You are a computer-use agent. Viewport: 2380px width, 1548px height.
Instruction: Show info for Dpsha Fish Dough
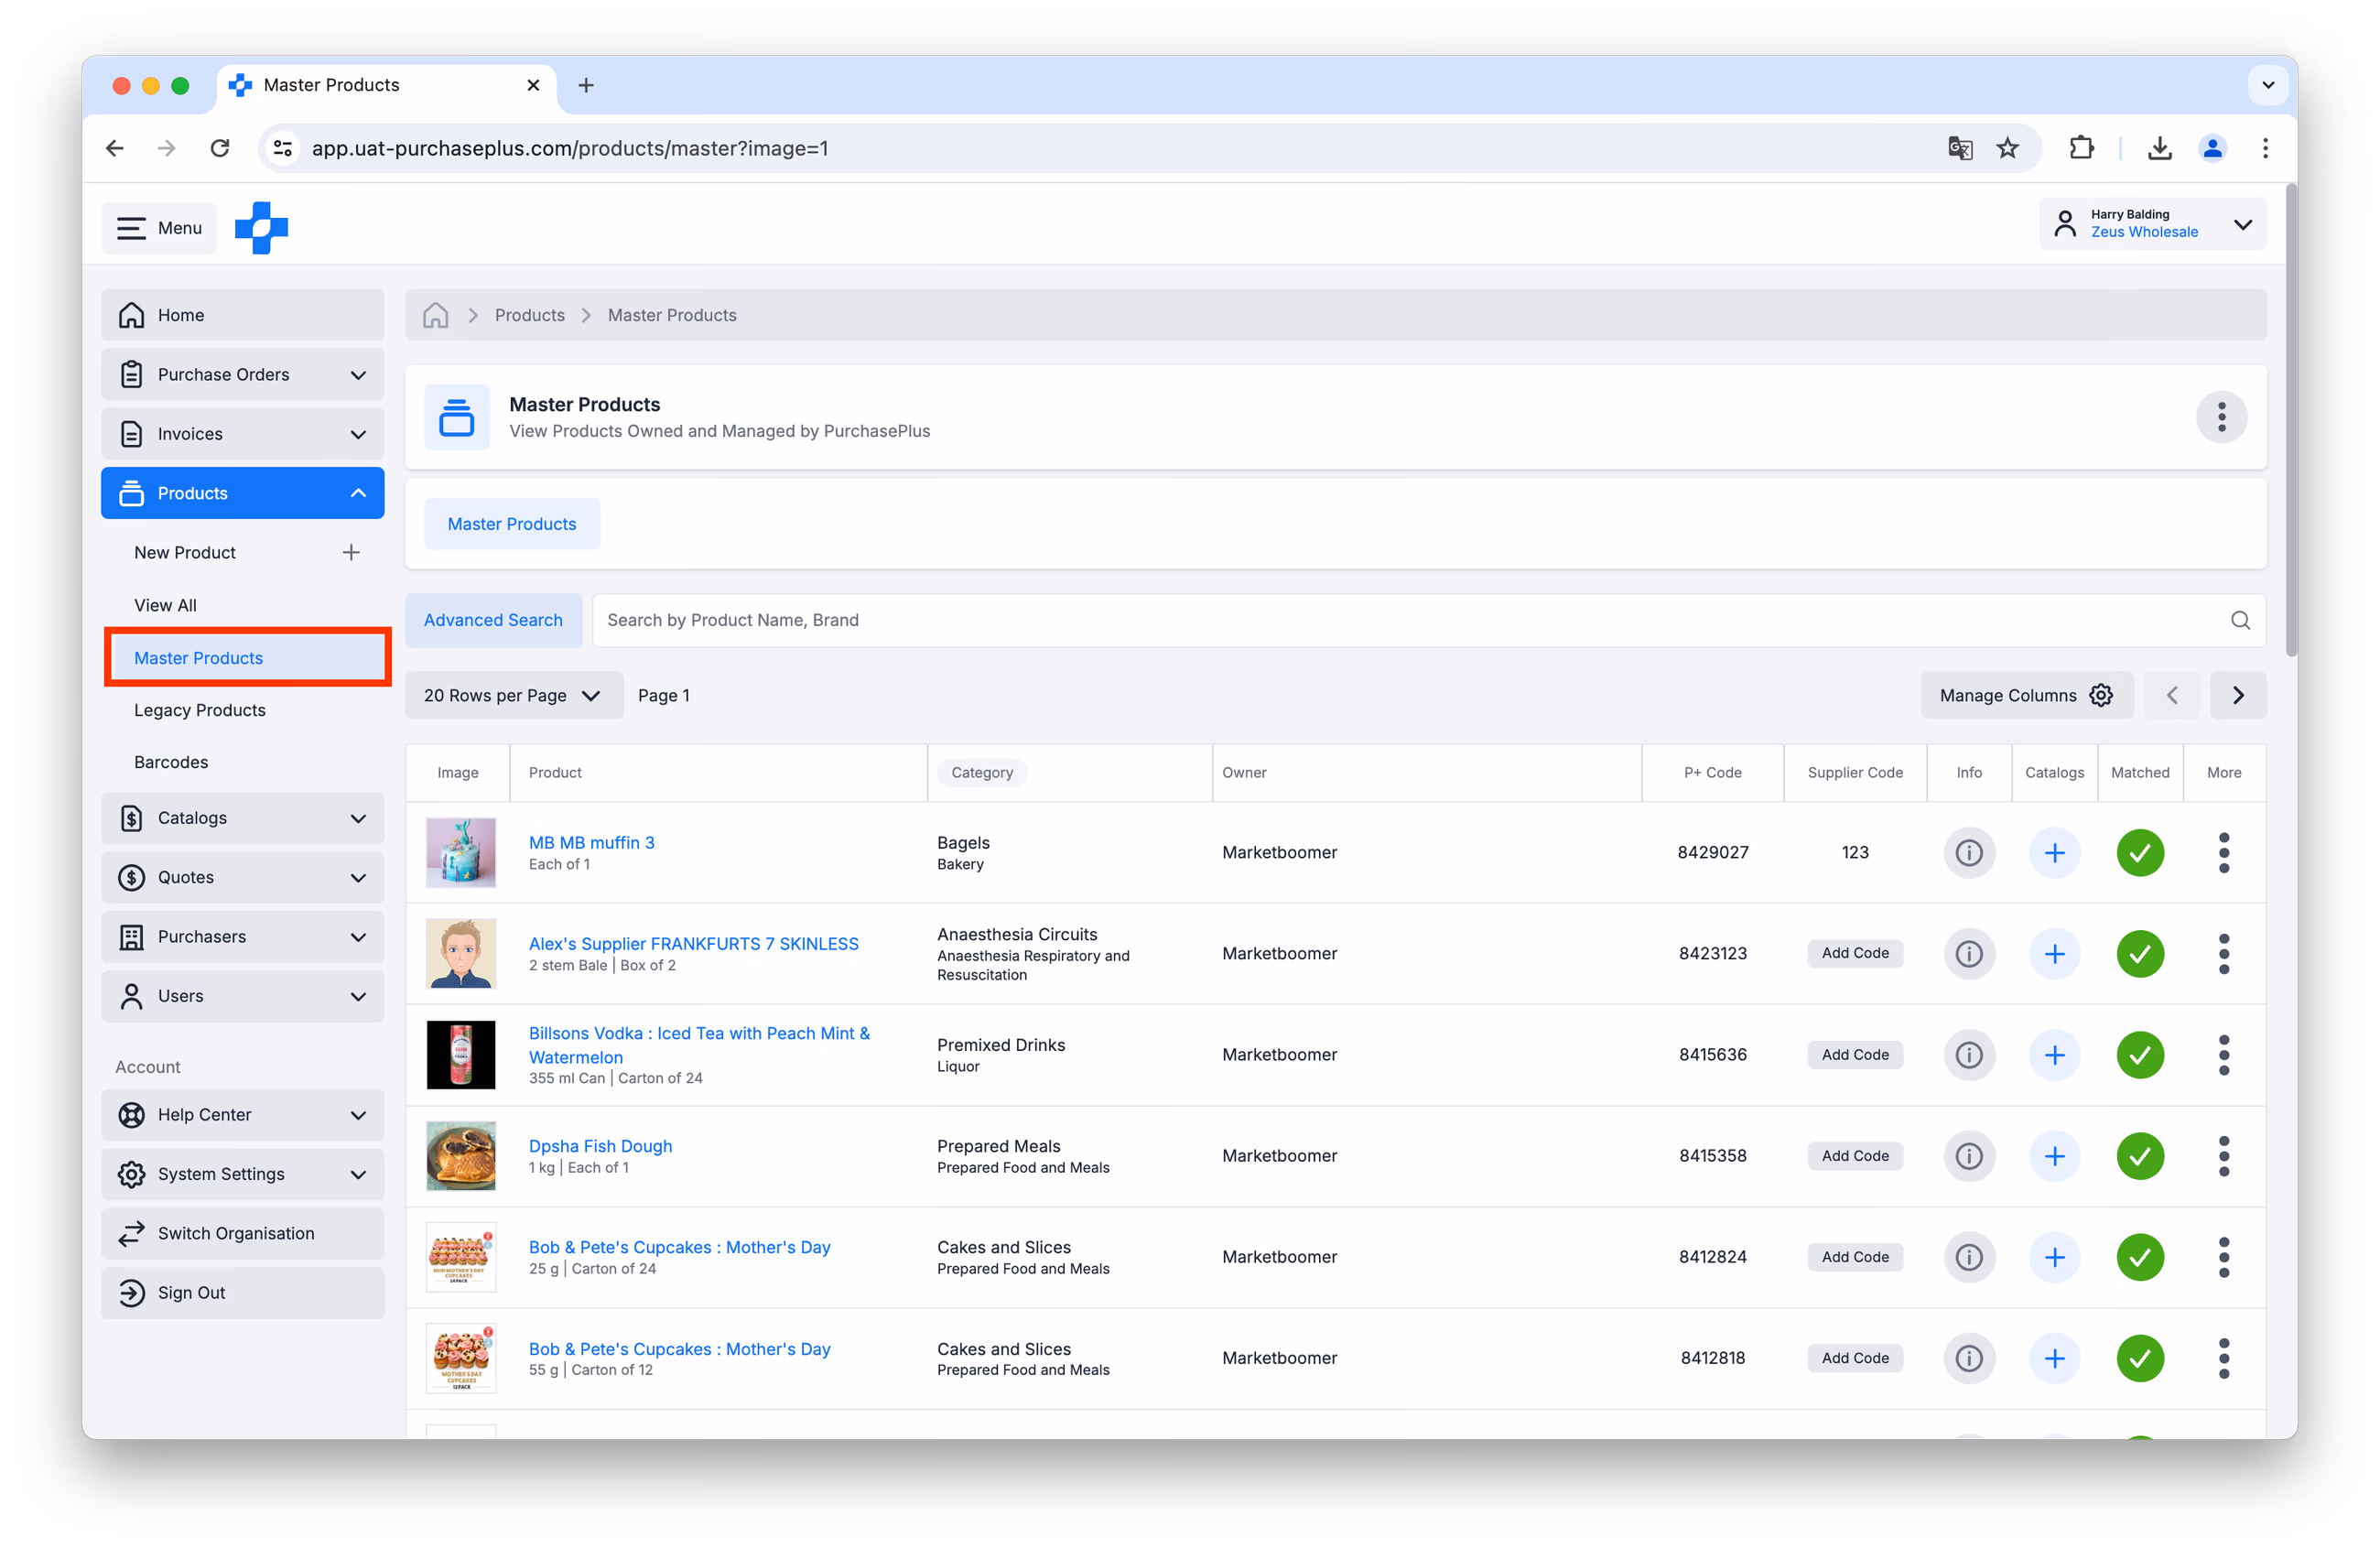[x=1968, y=1156]
